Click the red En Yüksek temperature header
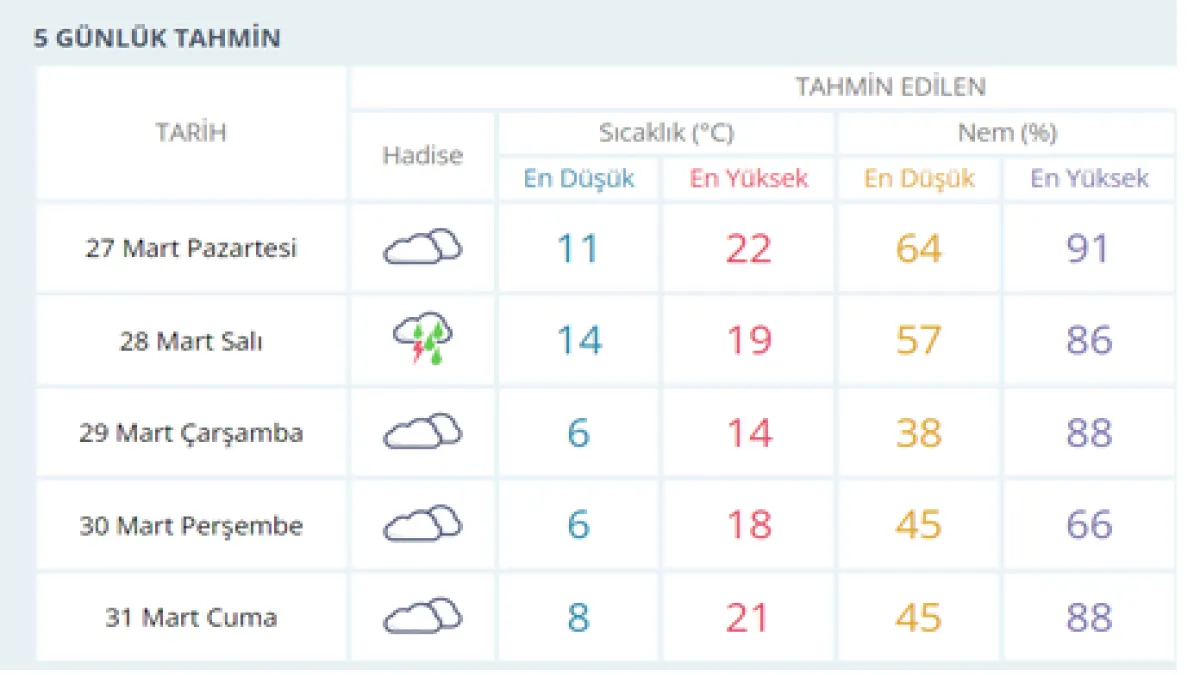The width and height of the screenshot is (1200, 675). tap(748, 179)
